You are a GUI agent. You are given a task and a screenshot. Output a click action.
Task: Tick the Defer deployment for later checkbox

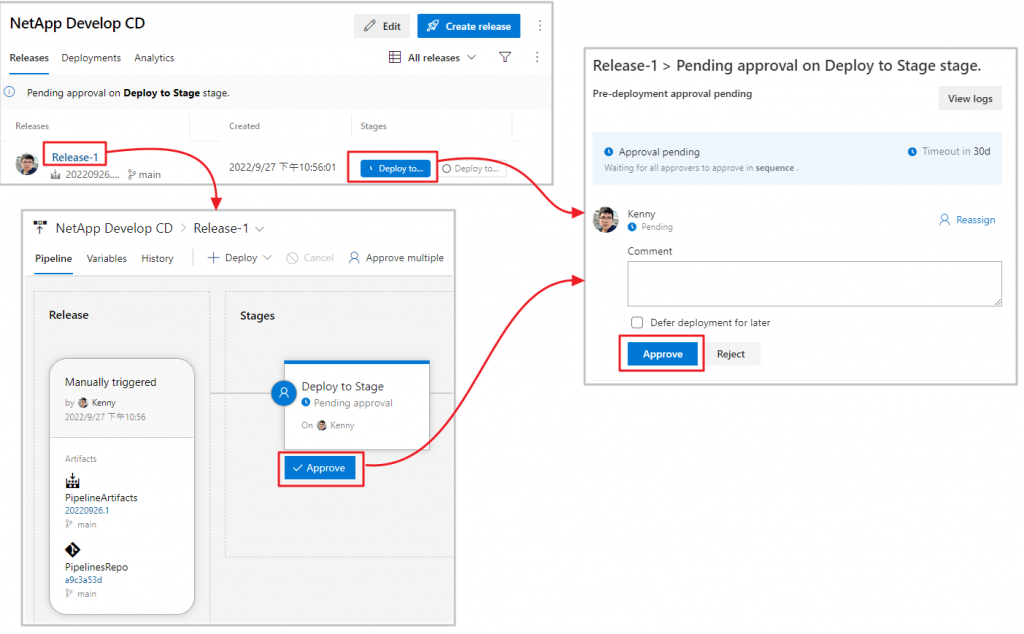pos(637,323)
